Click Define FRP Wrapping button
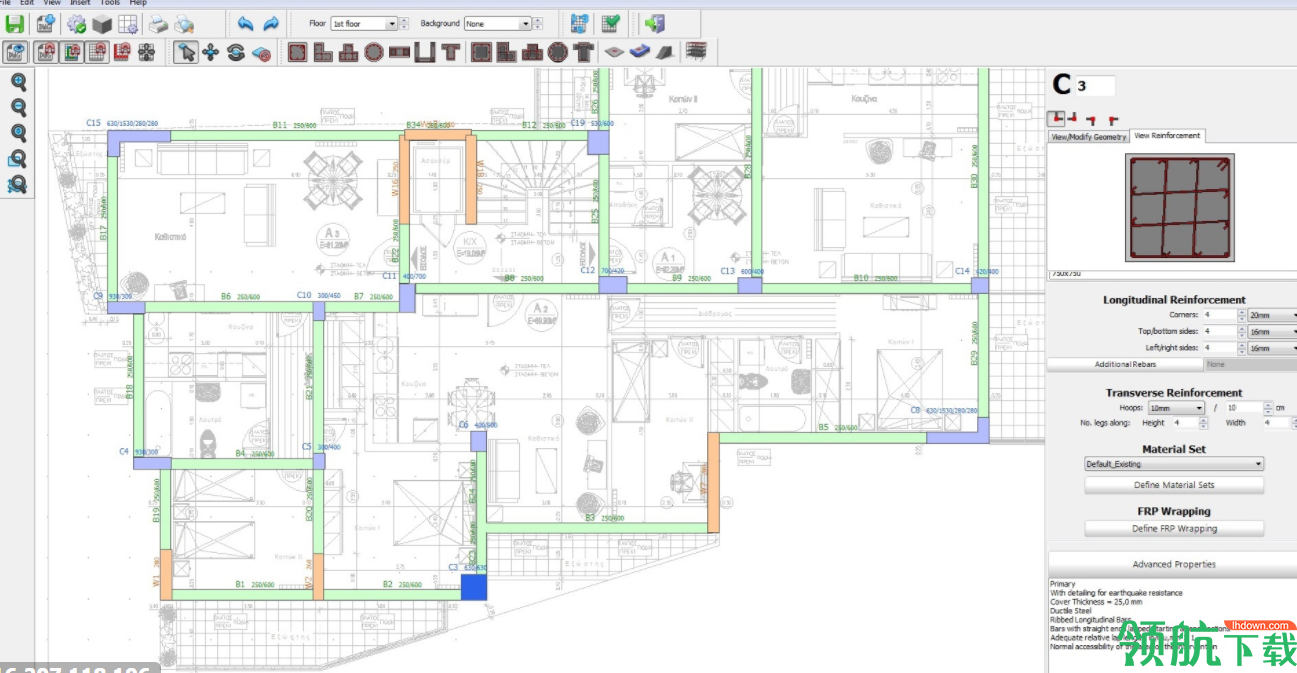The width and height of the screenshot is (1297, 673). [x=1174, y=529]
